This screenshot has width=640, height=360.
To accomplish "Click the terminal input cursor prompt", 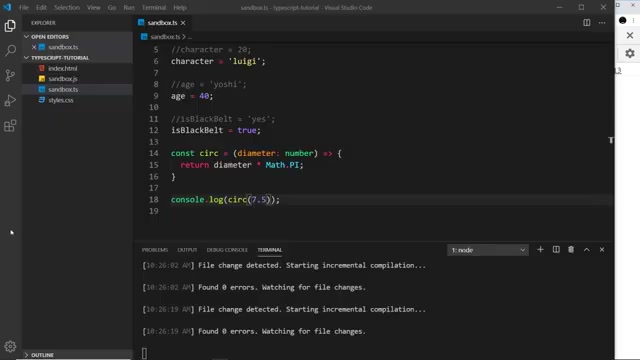I will pyautogui.click(x=144, y=353).
